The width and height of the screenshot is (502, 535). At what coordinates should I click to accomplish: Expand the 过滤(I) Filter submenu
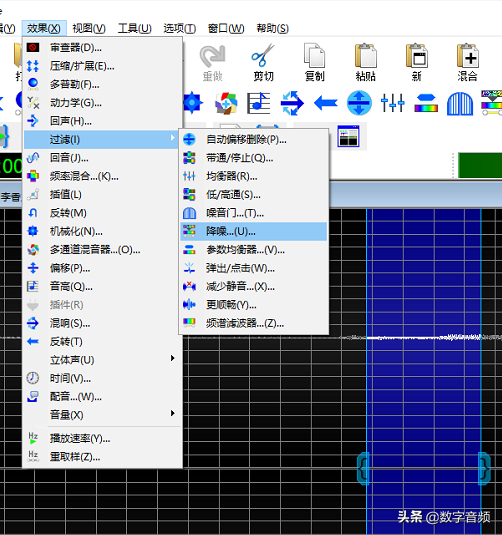point(101,140)
